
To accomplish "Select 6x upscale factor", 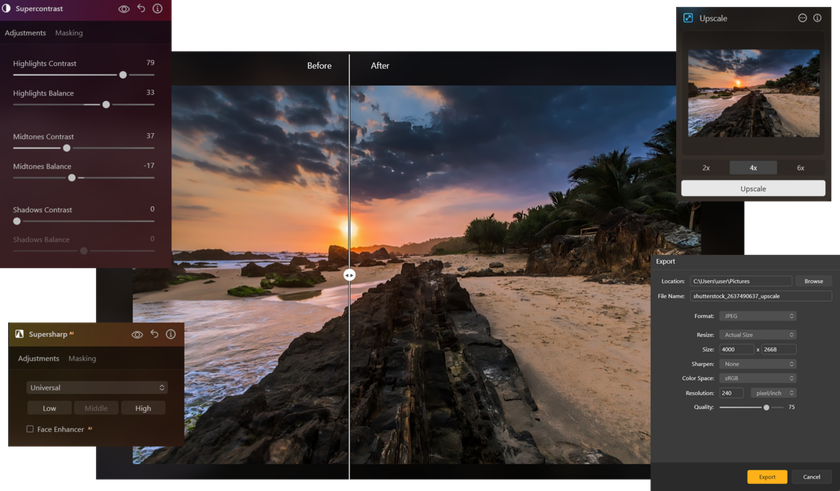I will 800,168.
